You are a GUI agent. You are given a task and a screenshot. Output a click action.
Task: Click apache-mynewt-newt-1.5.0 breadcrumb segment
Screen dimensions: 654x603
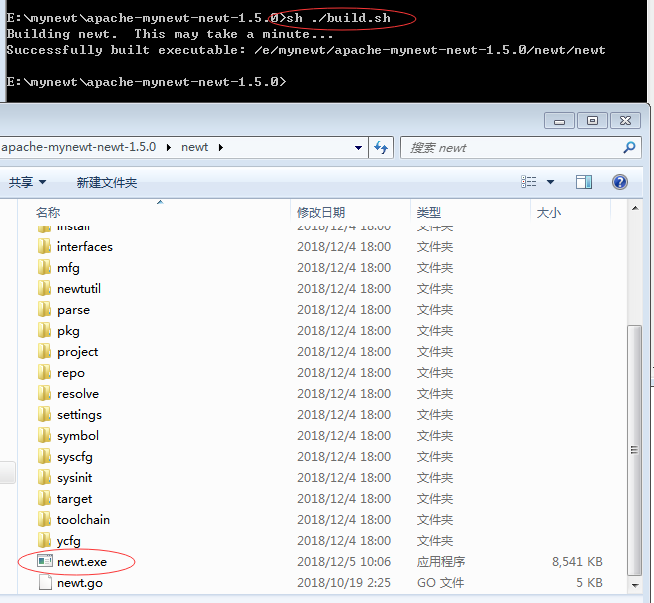(78, 147)
